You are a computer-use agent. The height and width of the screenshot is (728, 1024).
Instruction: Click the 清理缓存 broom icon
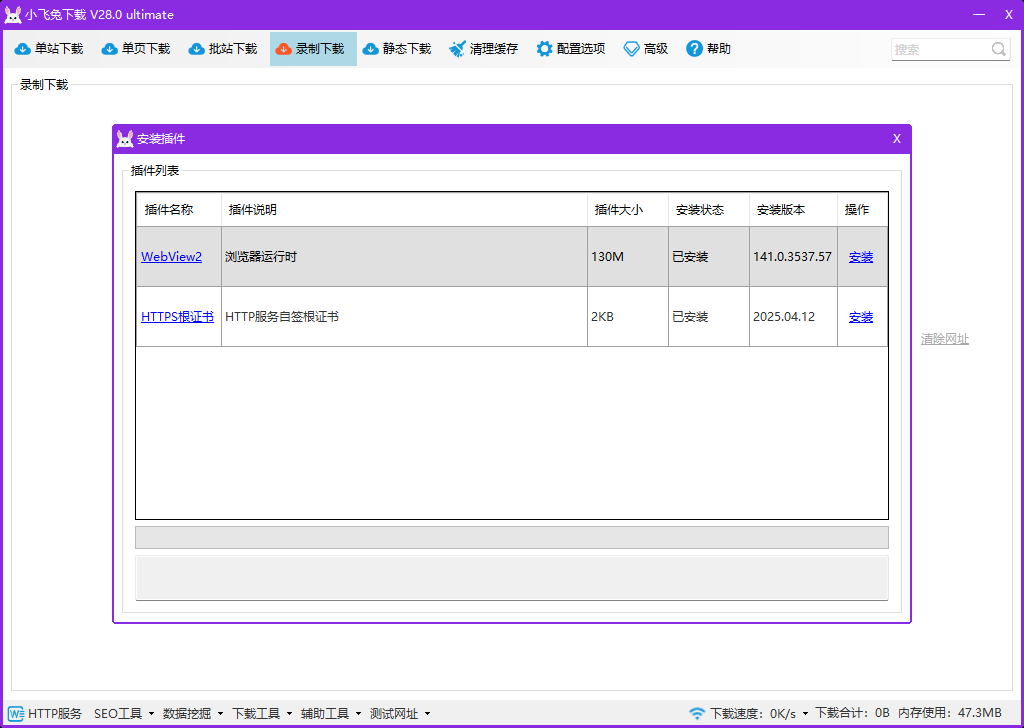point(458,49)
